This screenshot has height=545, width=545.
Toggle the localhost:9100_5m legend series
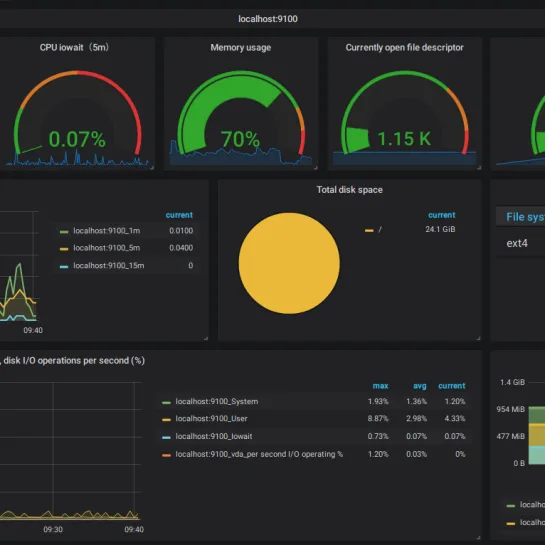click(x=107, y=248)
